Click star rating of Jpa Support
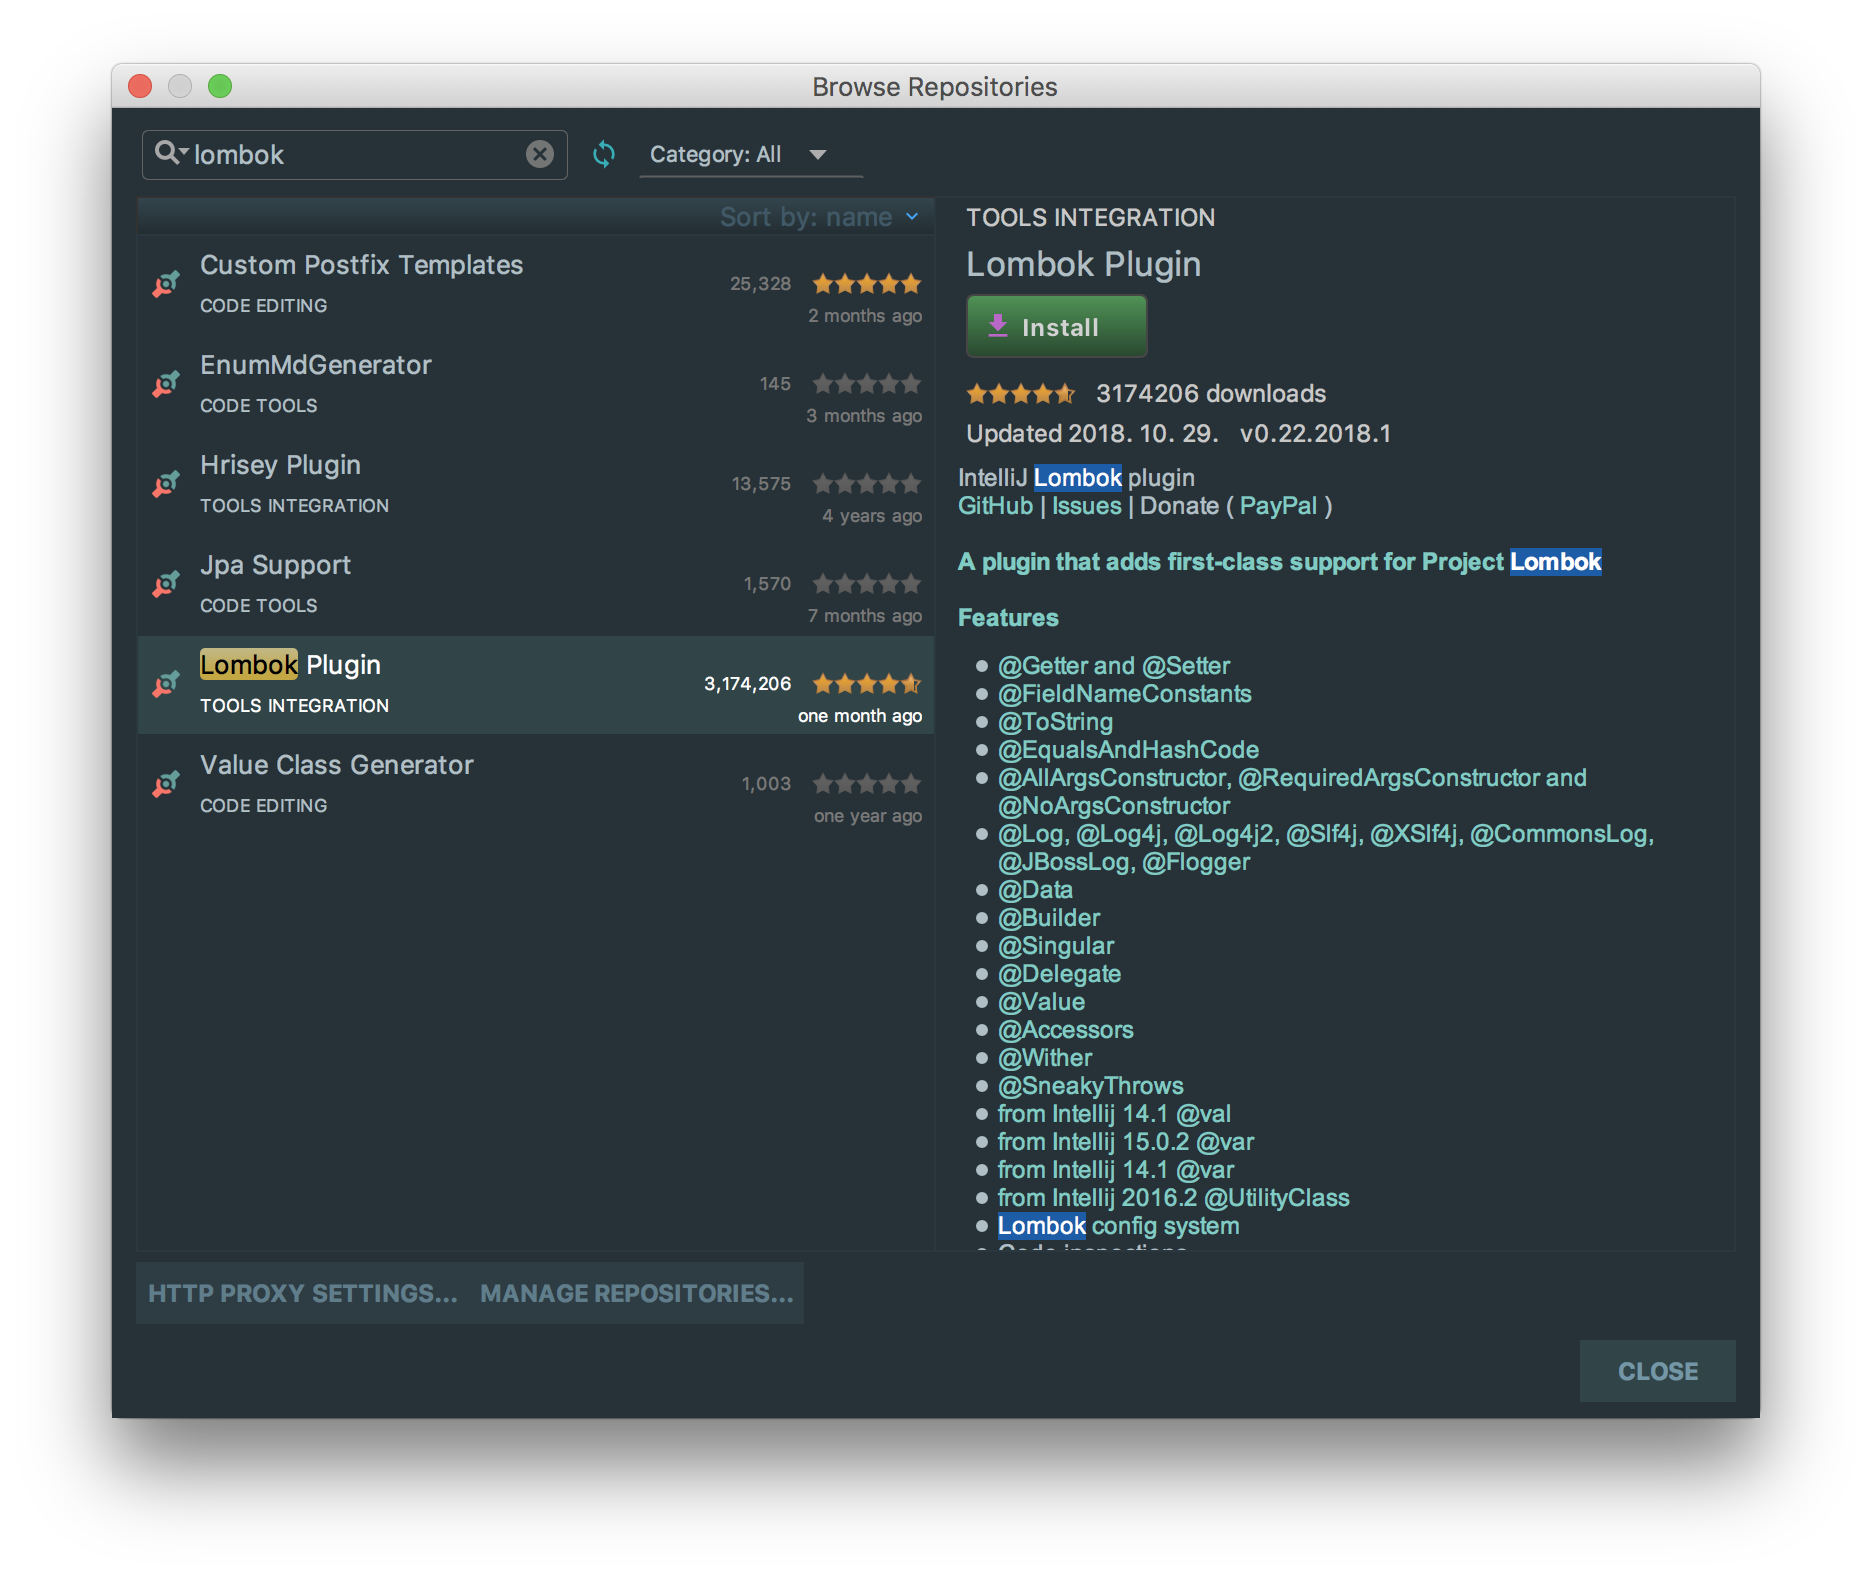Image resolution: width=1872 pixels, height=1578 pixels. pos(866,584)
